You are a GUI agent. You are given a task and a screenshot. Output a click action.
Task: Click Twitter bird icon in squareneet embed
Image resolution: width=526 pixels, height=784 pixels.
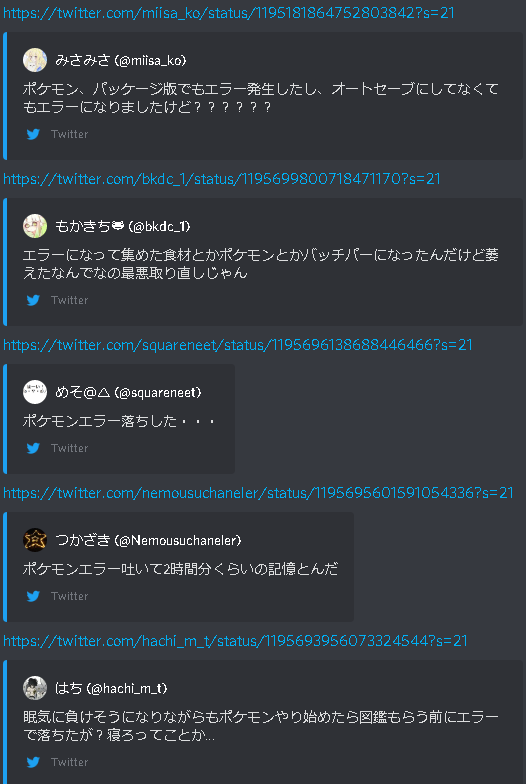click(x=34, y=448)
